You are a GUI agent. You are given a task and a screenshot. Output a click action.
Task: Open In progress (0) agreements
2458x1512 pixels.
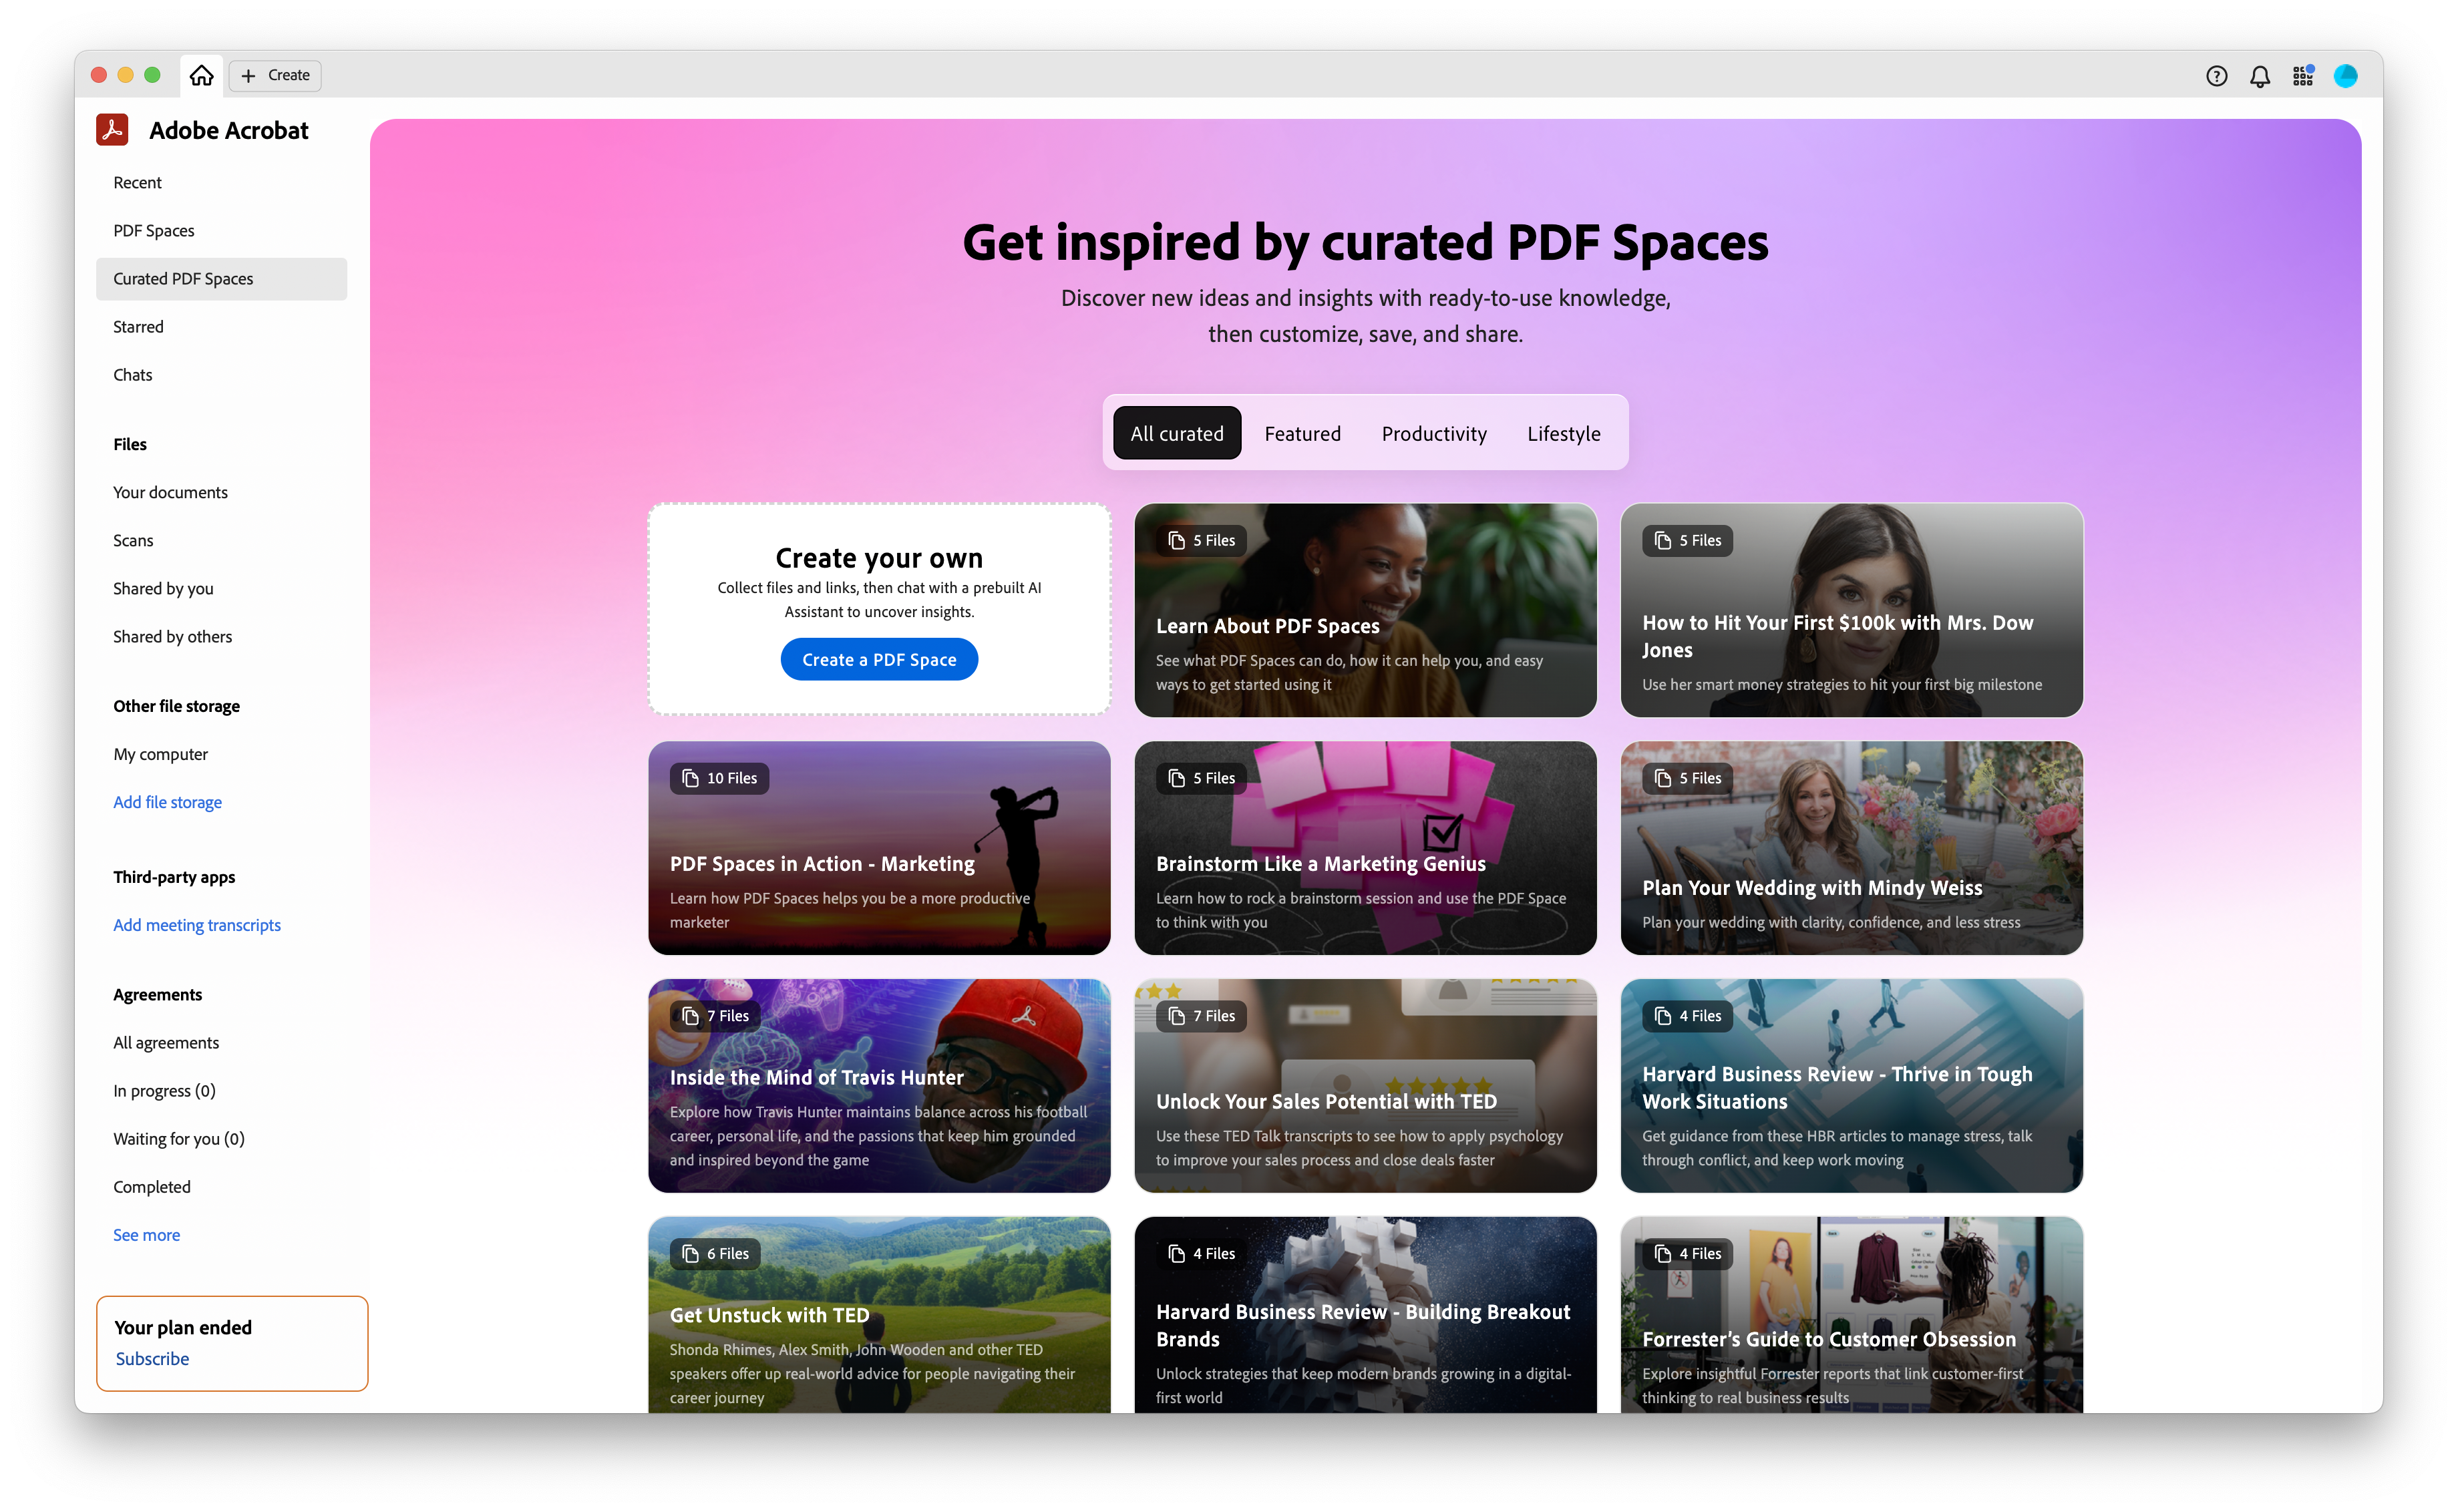tap(221, 1091)
